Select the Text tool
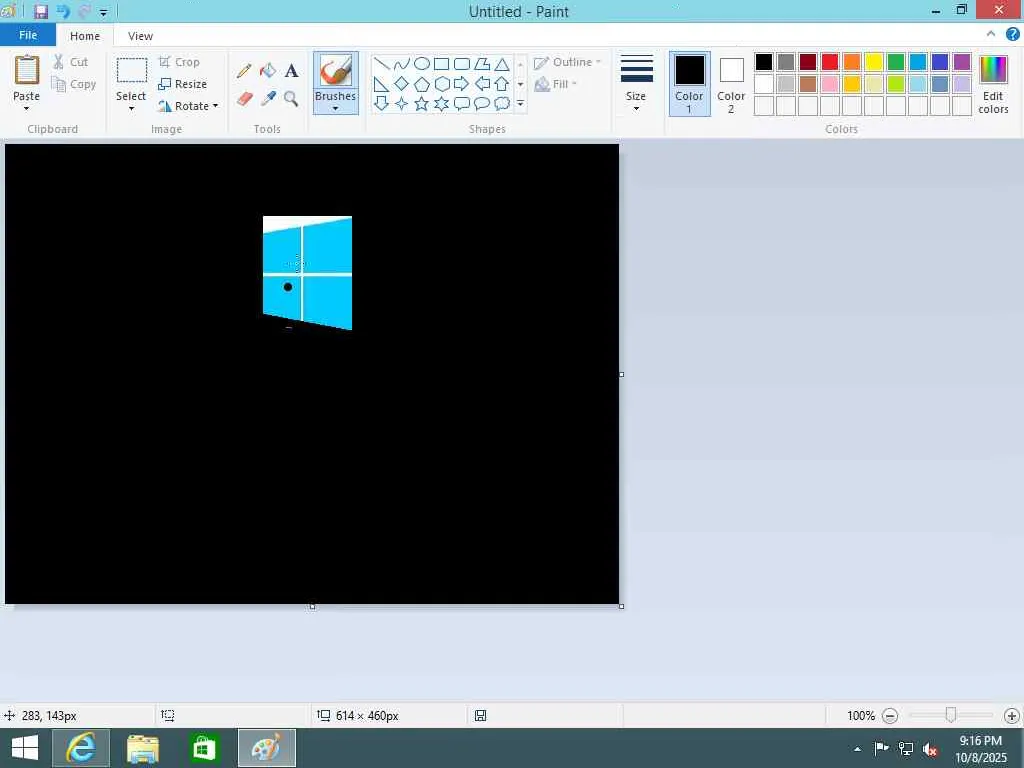Viewport: 1024px width, 768px height. pos(291,71)
